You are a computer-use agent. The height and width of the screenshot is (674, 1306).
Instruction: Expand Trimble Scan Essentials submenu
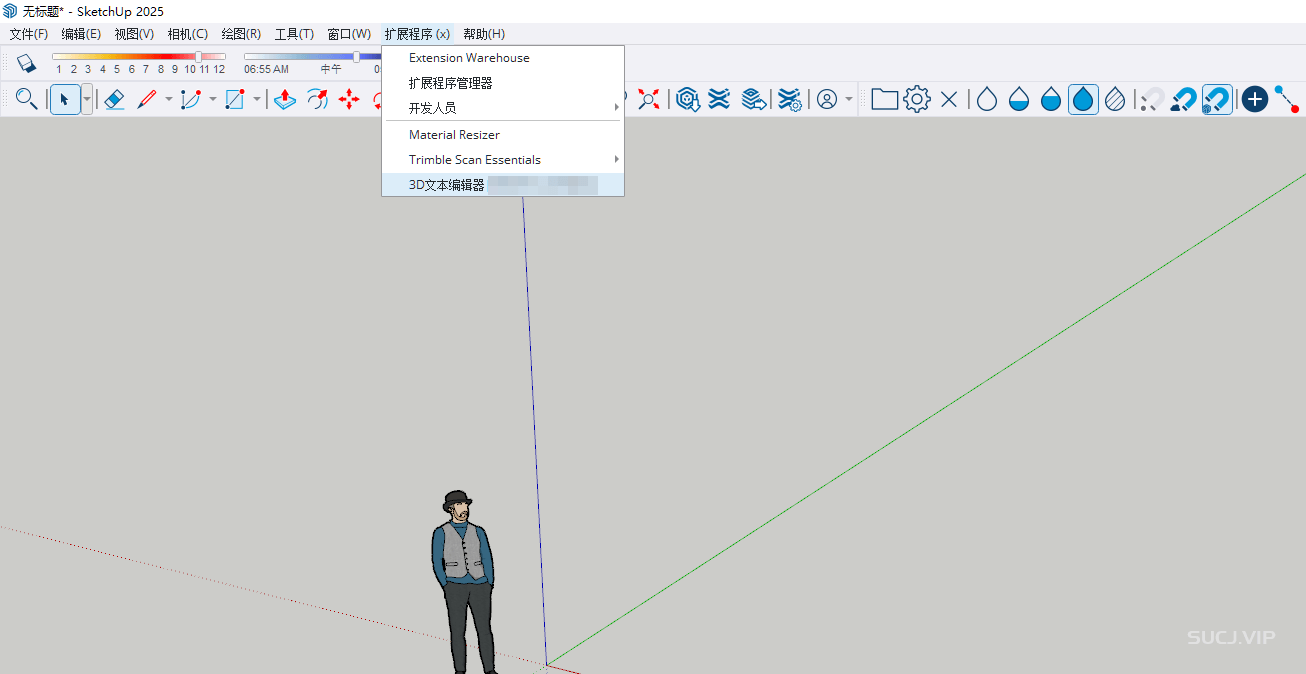pyautogui.click(x=503, y=160)
